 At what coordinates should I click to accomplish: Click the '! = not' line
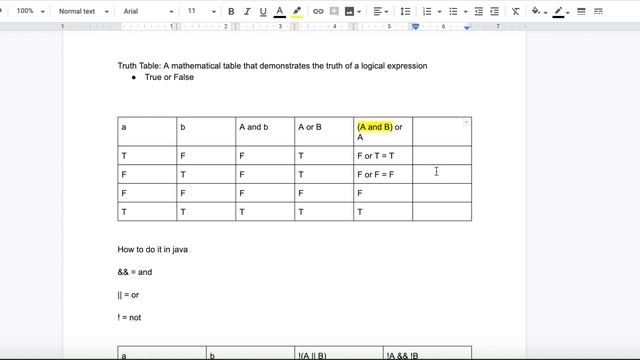129,318
